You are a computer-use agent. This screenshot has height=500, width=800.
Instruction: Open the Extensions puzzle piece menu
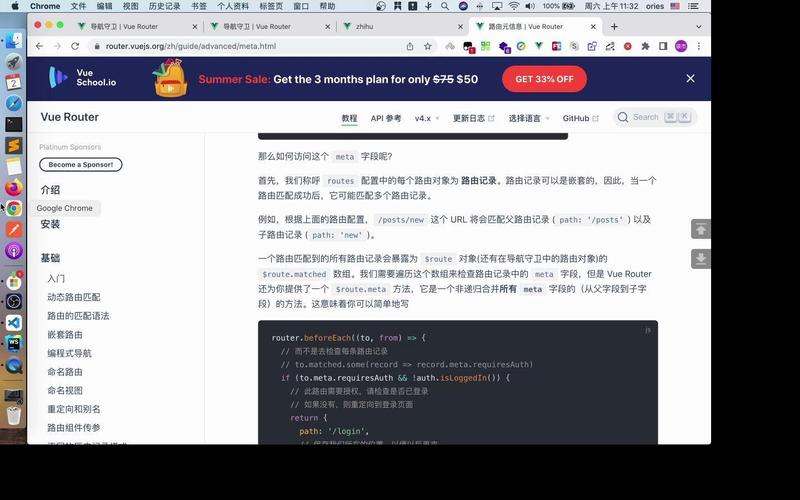point(645,46)
